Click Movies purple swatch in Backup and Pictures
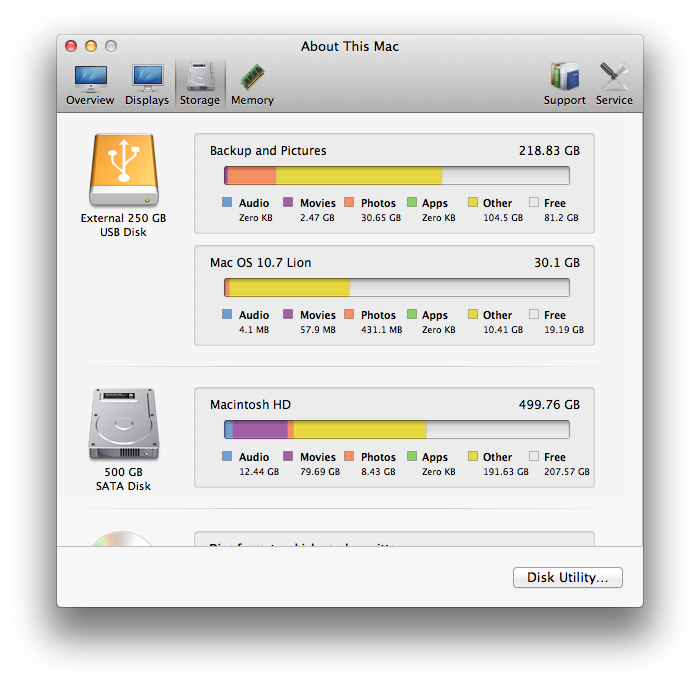 [288, 202]
